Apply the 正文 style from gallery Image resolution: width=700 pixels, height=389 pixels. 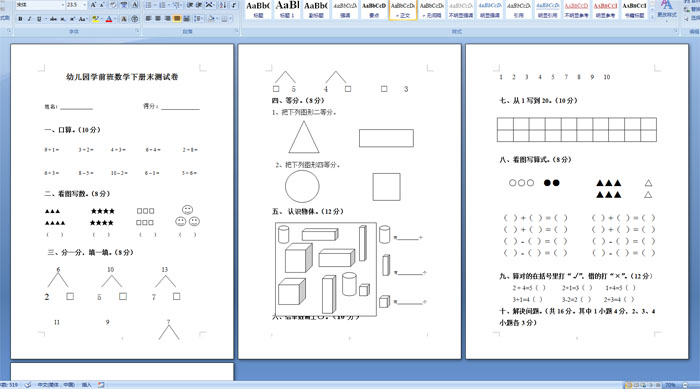coord(403,10)
